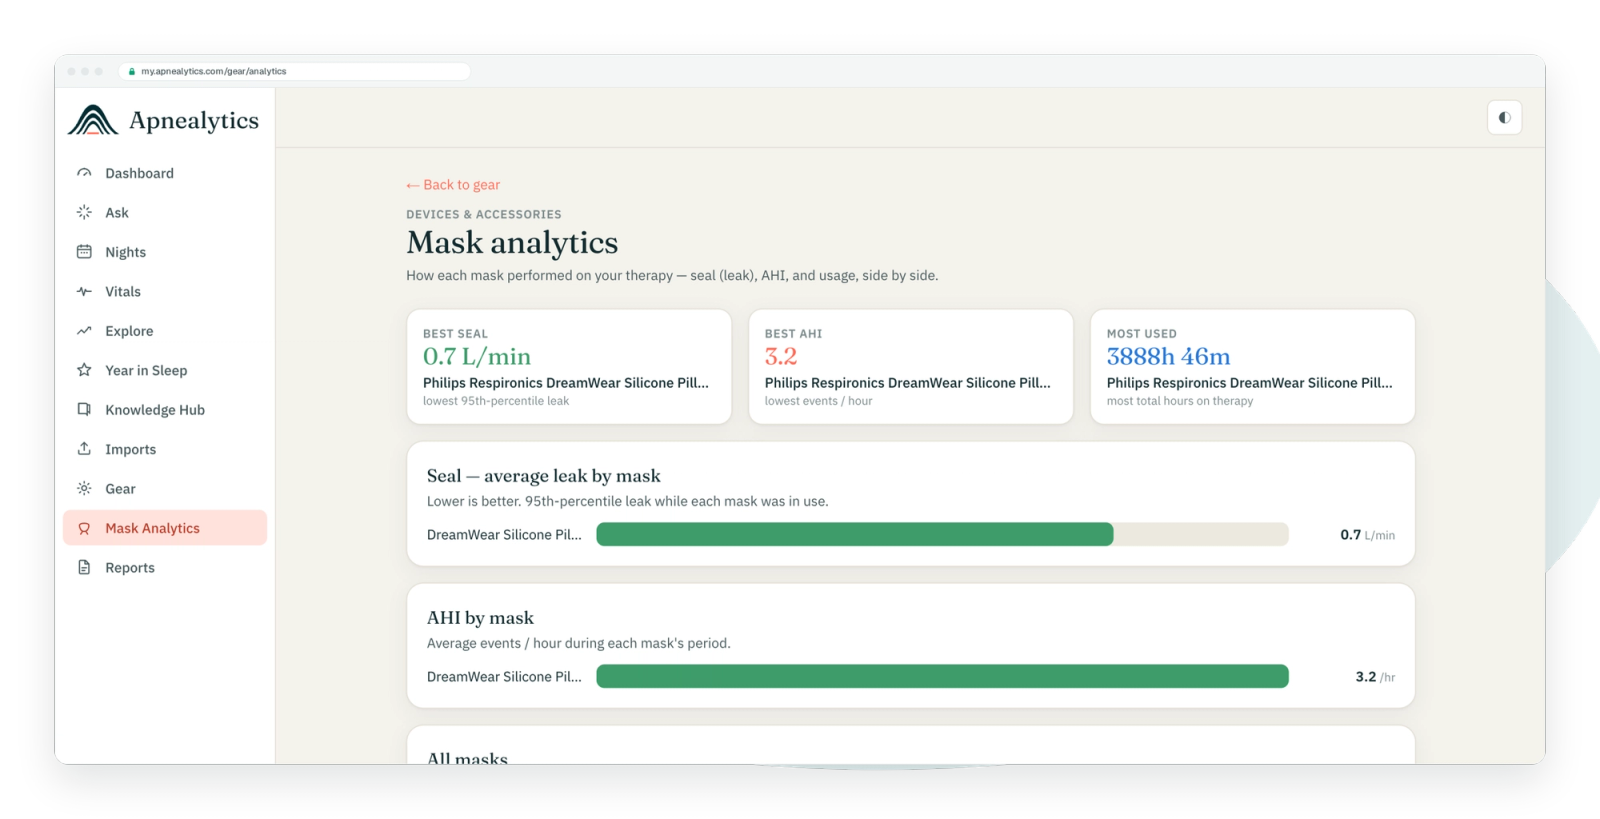Click the Knowledge Hub book icon
The height and width of the screenshot is (819, 1600).
click(x=84, y=409)
